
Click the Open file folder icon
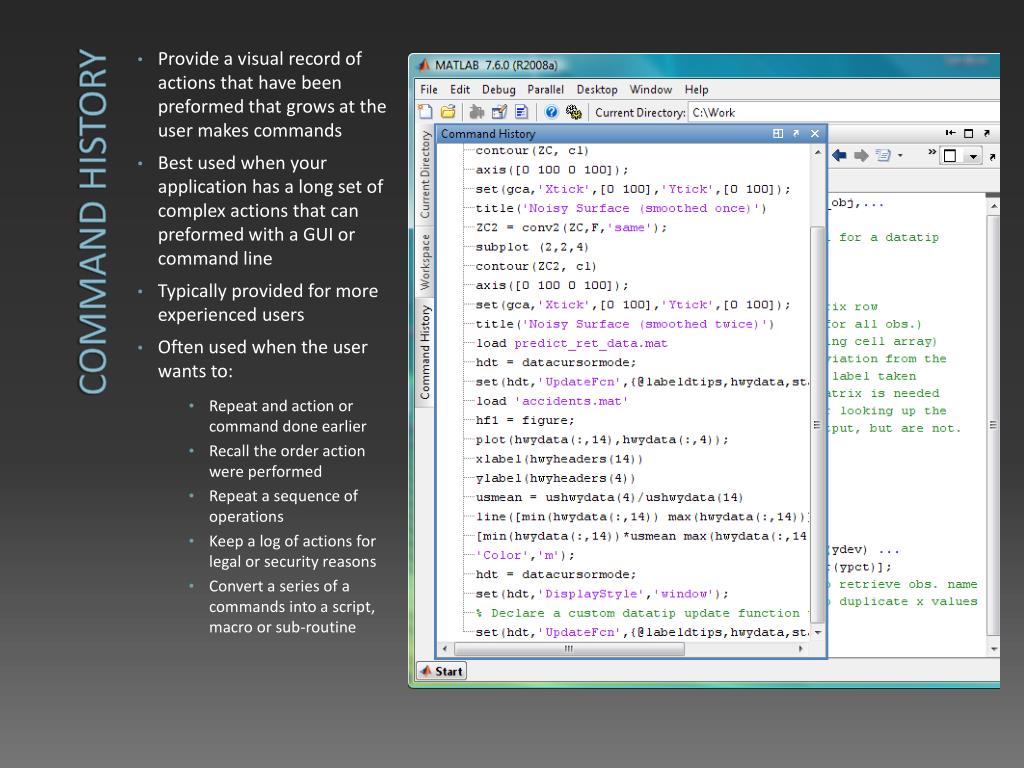pos(448,112)
